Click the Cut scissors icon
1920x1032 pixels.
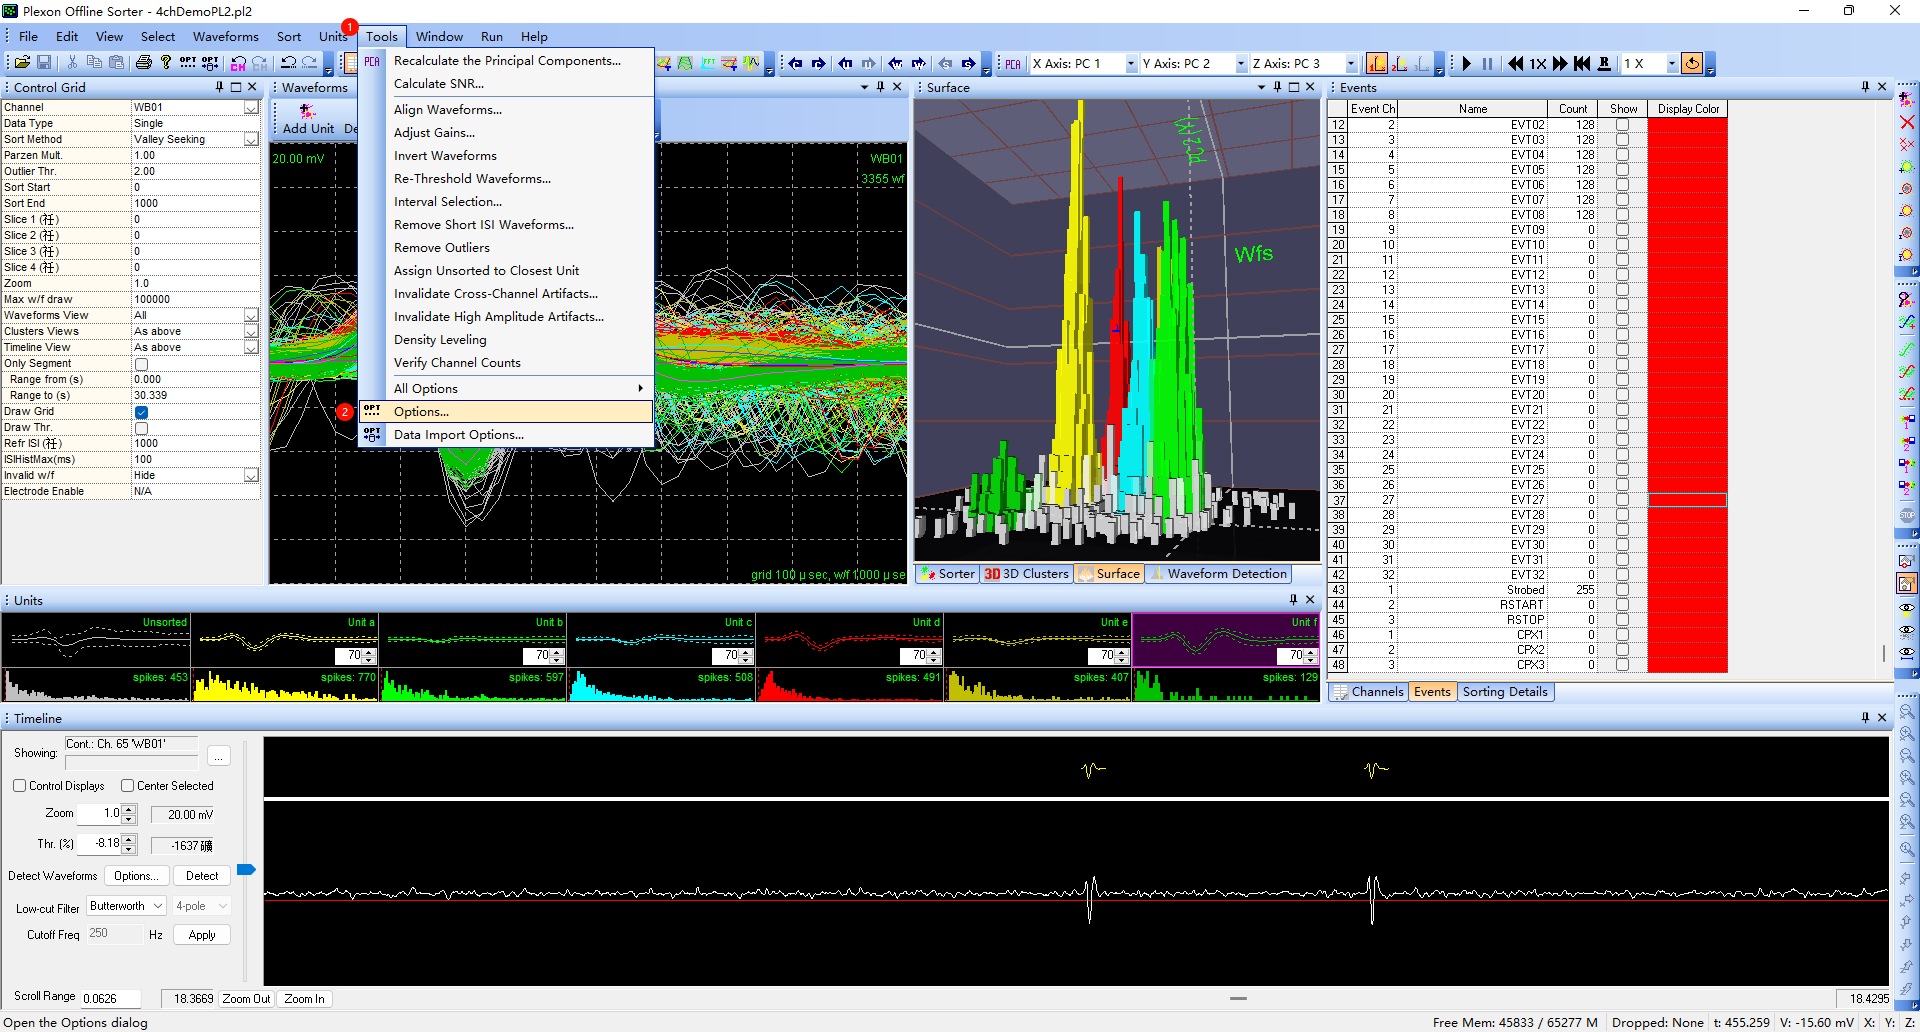[72, 63]
